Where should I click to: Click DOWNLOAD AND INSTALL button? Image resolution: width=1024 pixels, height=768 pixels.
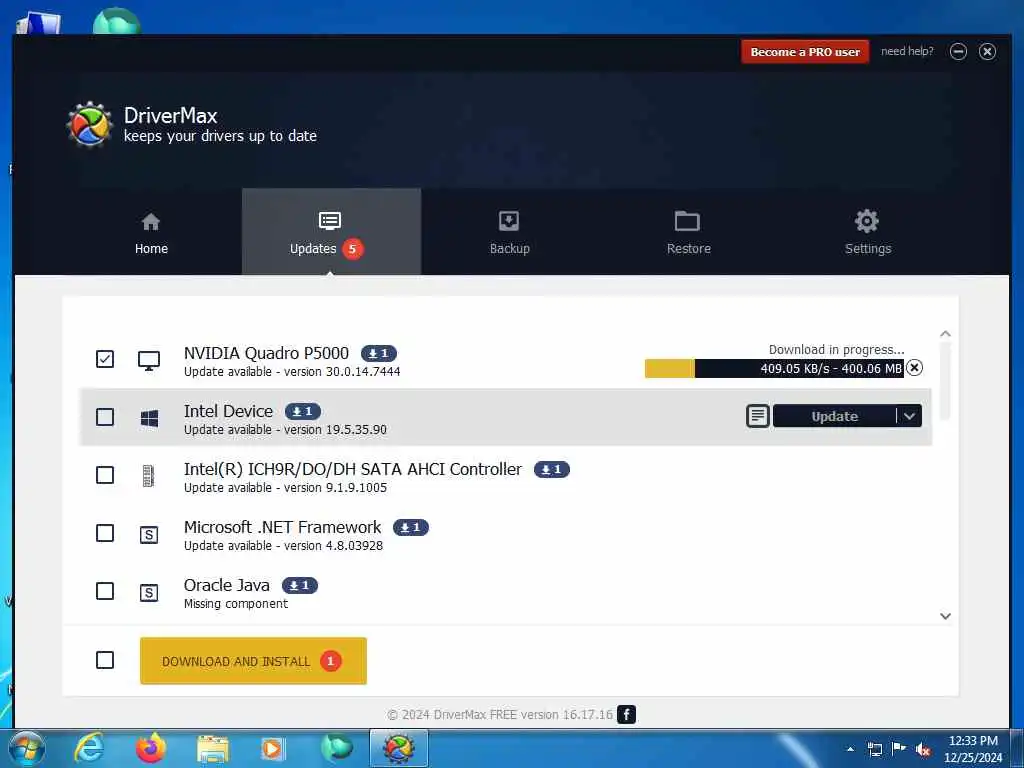(253, 661)
